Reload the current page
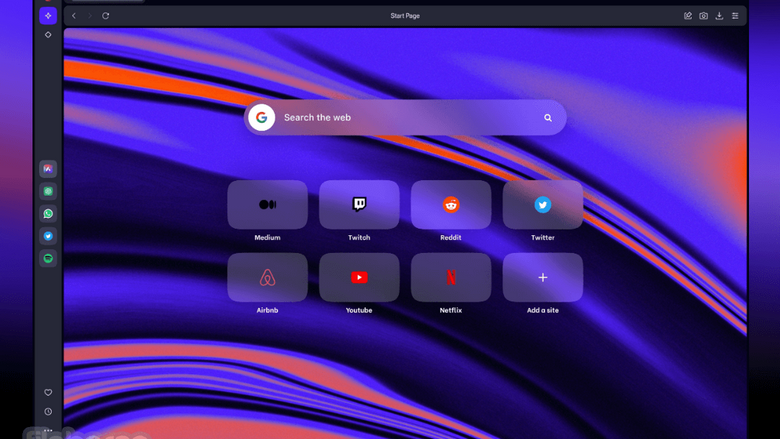 pyautogui.click(x=106, y=16)
